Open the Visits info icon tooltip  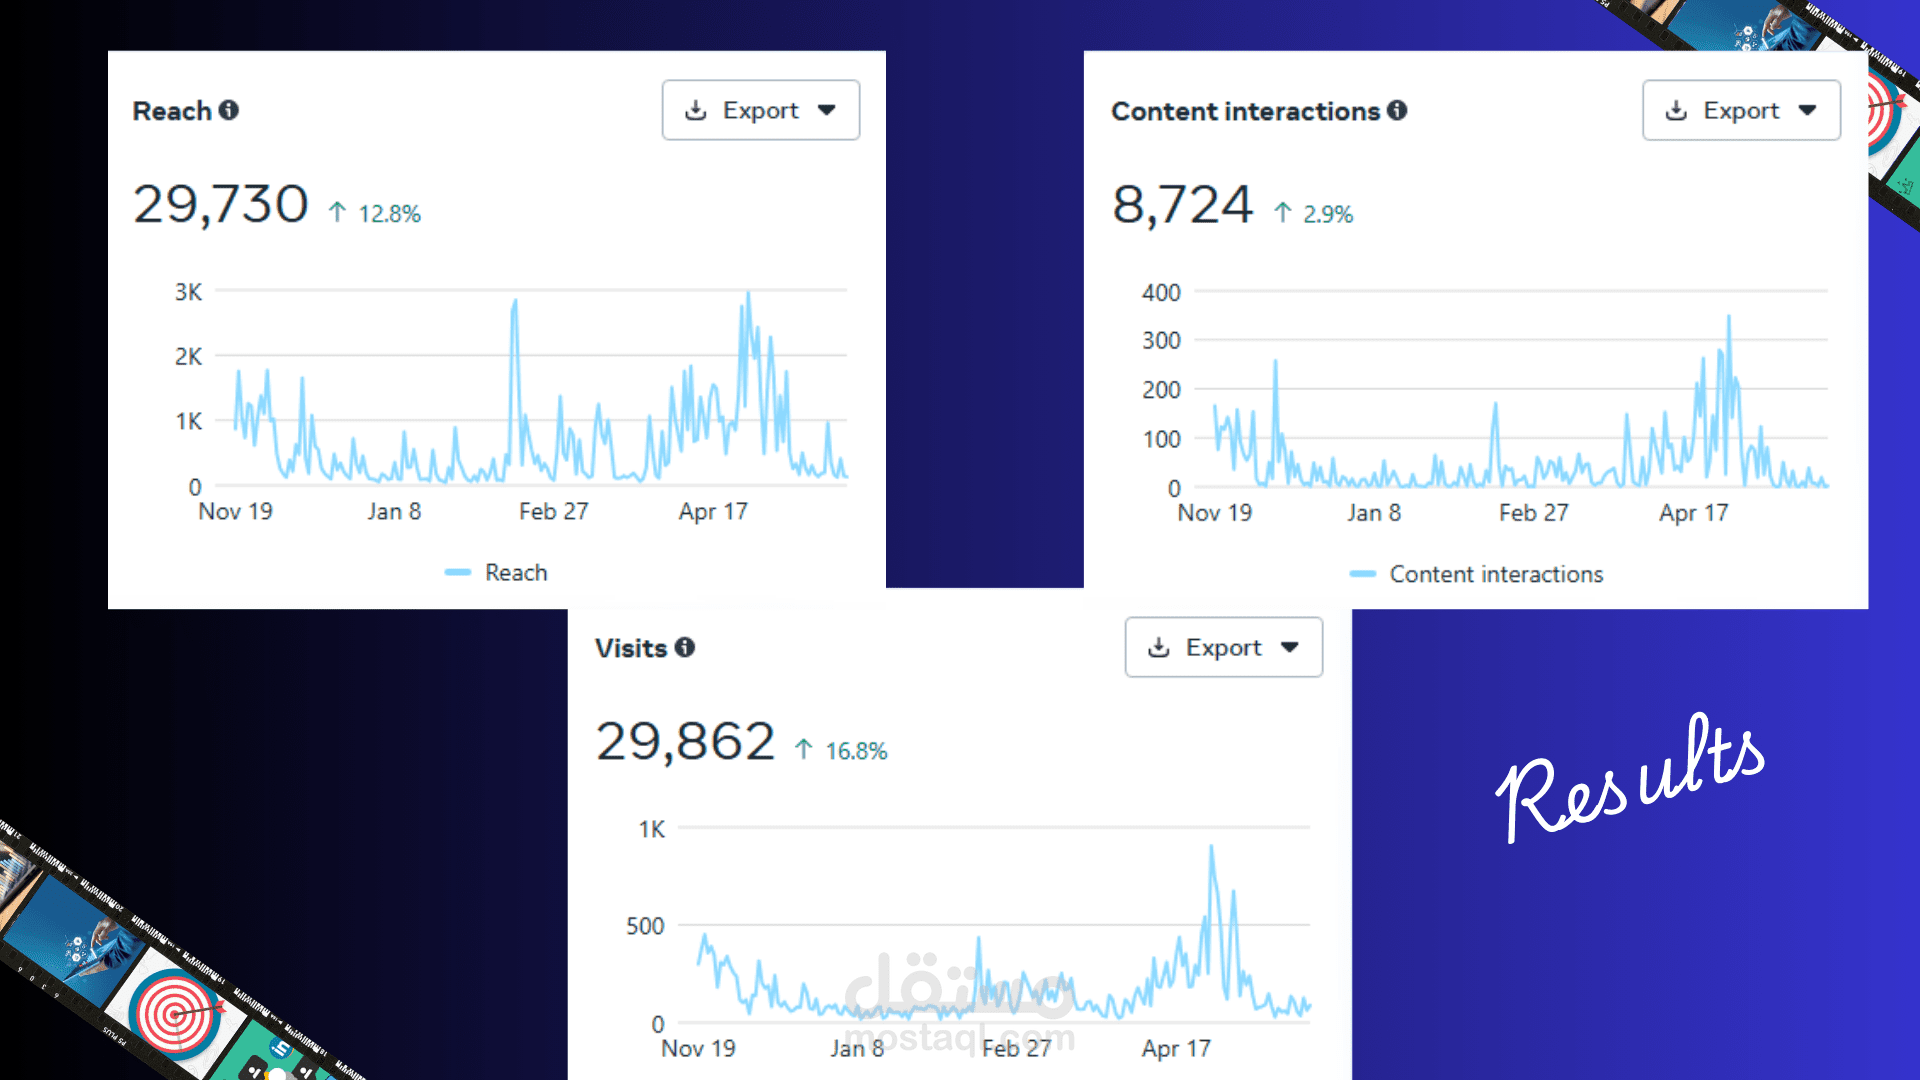click(685, 647)
